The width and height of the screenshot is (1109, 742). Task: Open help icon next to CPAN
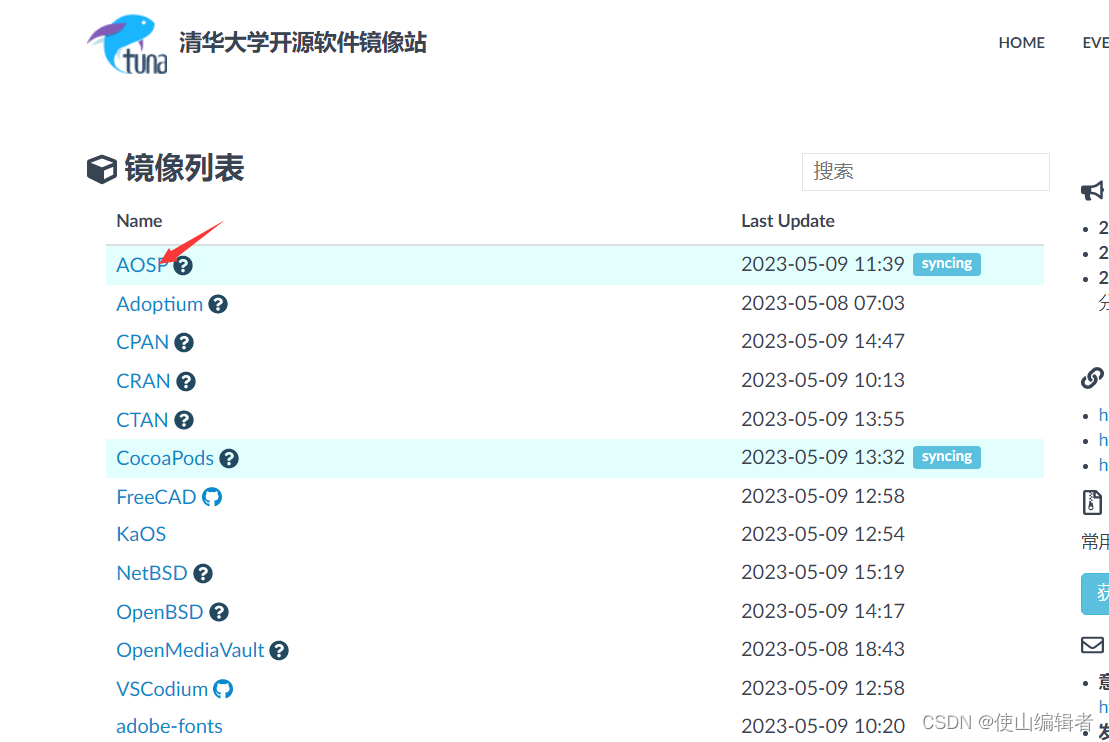click(x=184, y=342)
